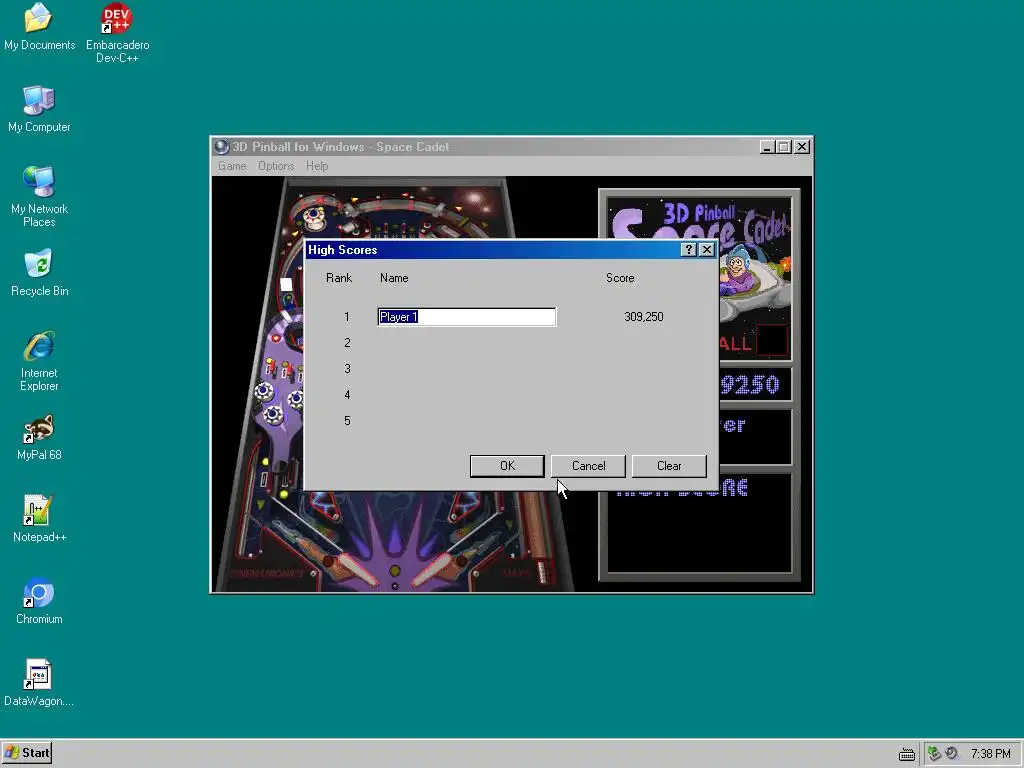Image resolution: width=1024 pixels, height=768 pixels.
Task: Open DataWagon desktop shortcut
Action: tap(39, 683)
